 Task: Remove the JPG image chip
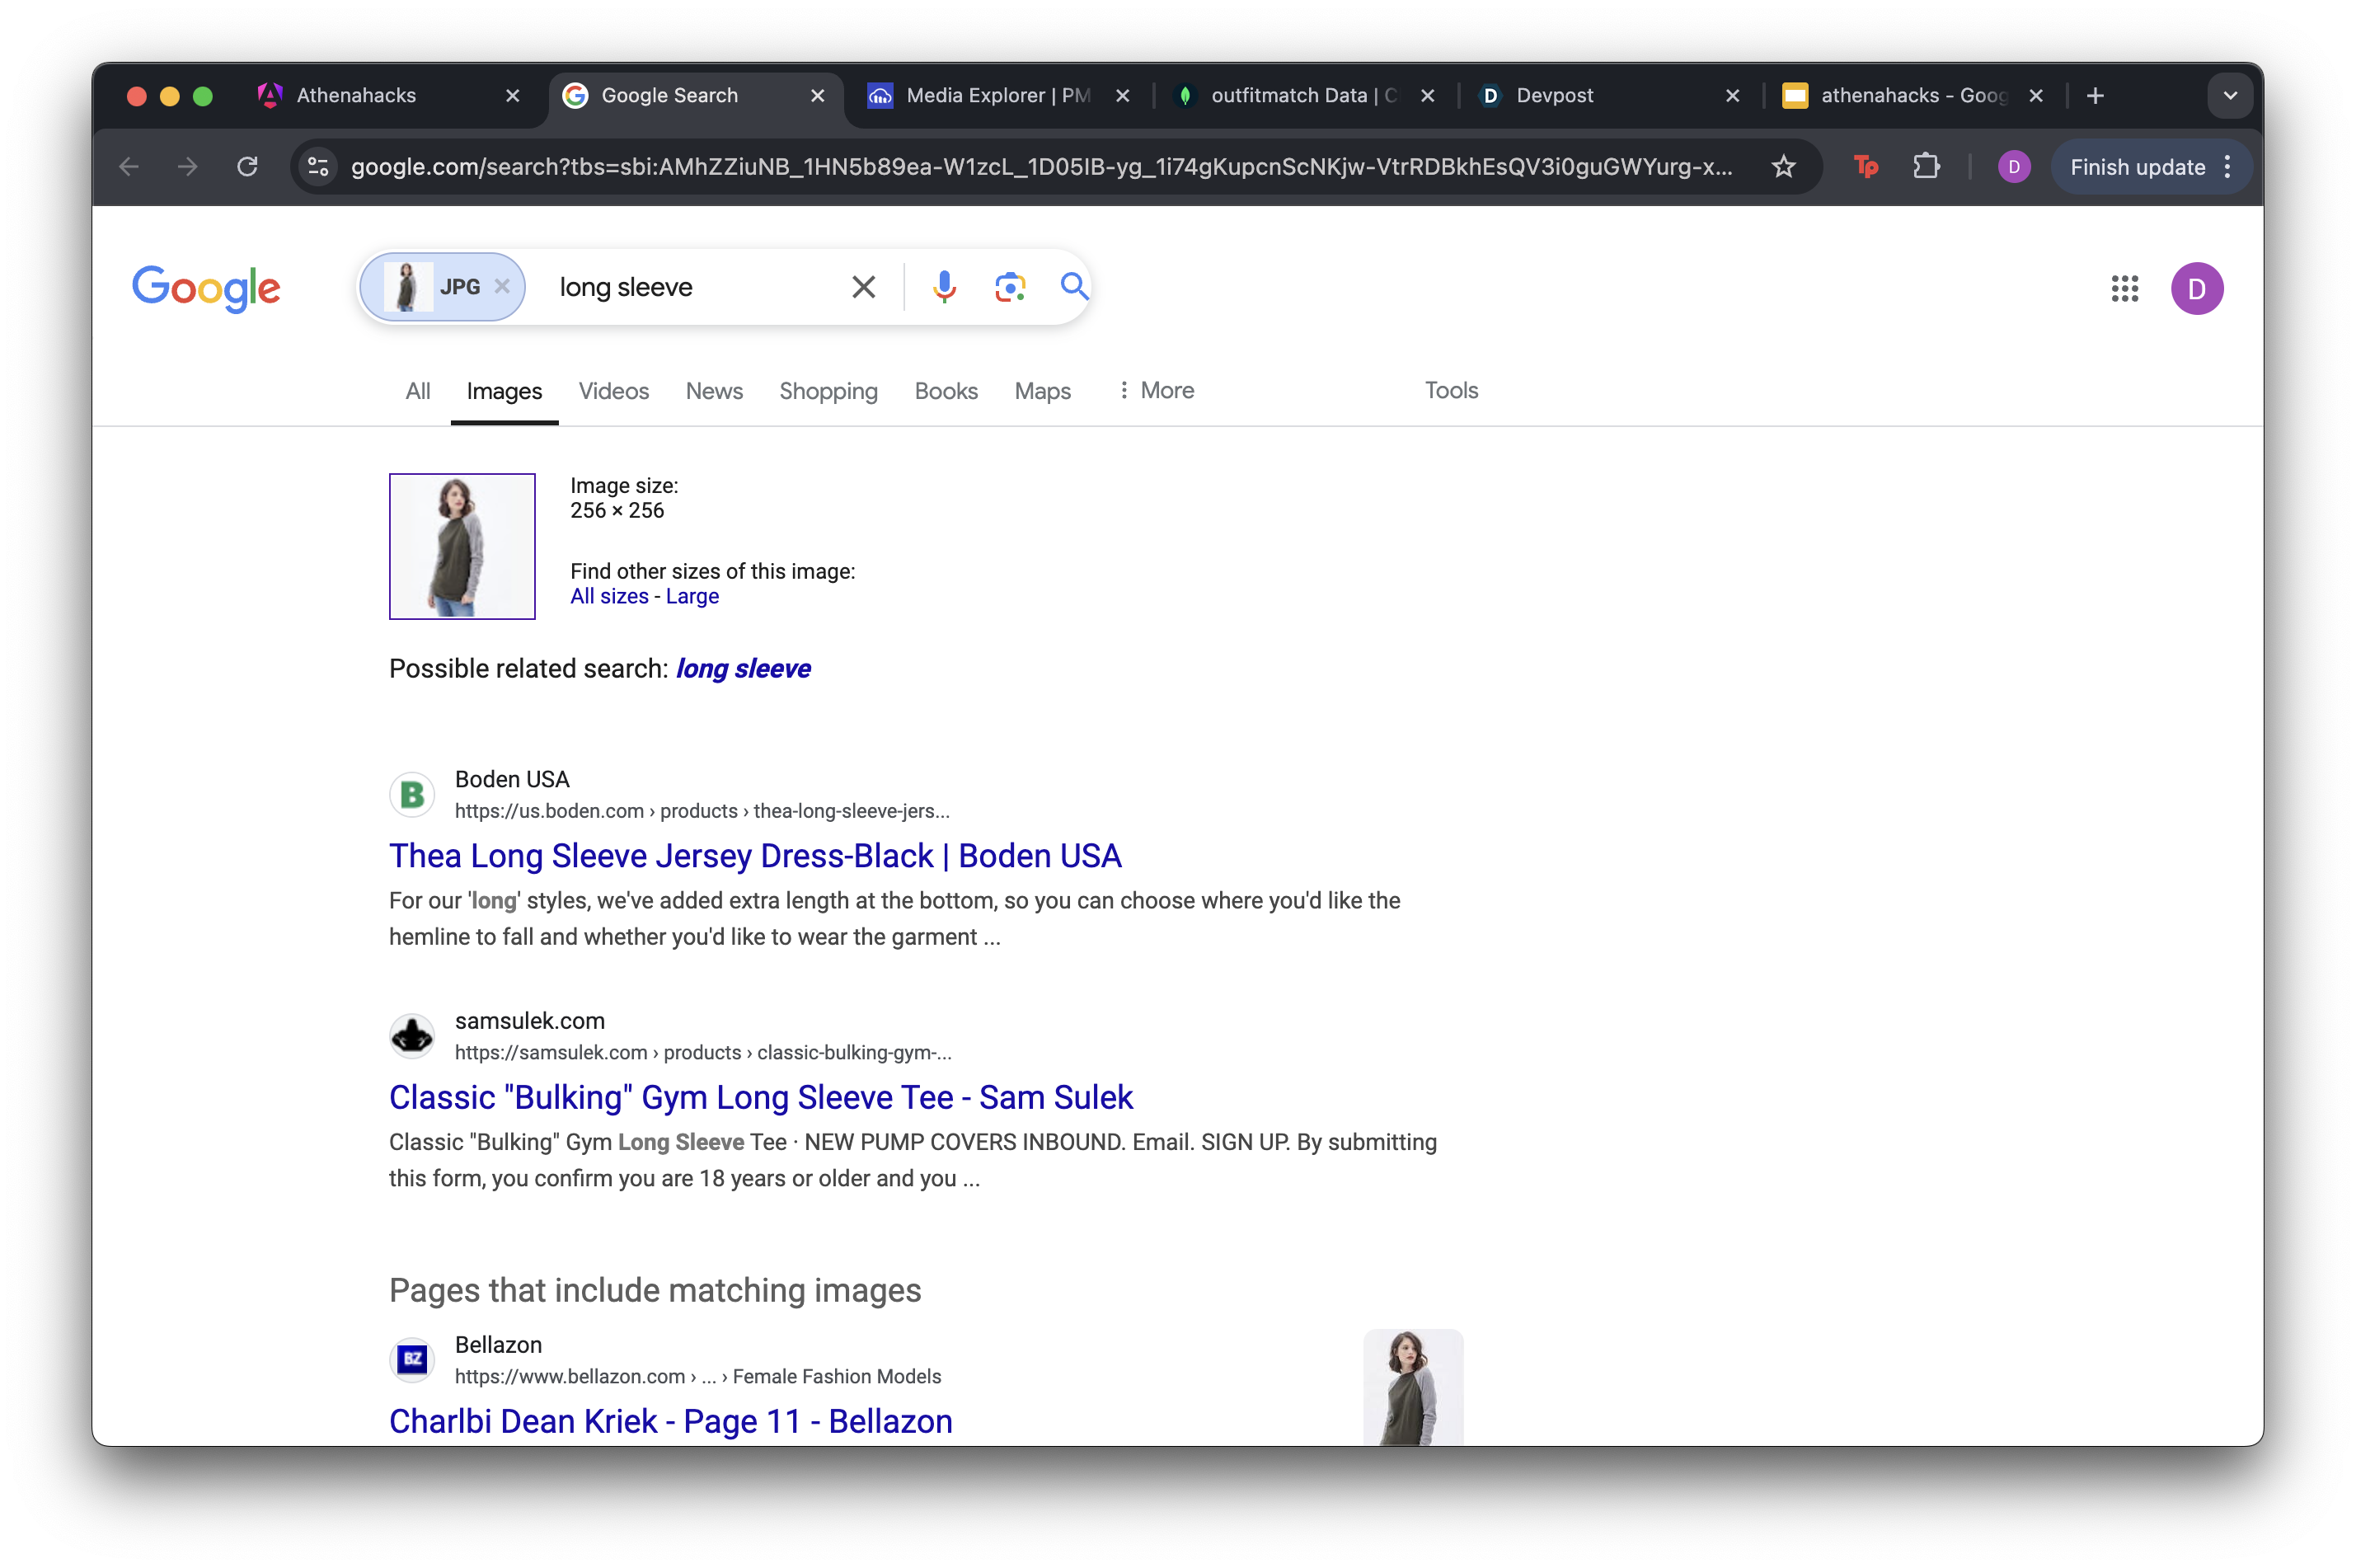(x=502, y=287)
